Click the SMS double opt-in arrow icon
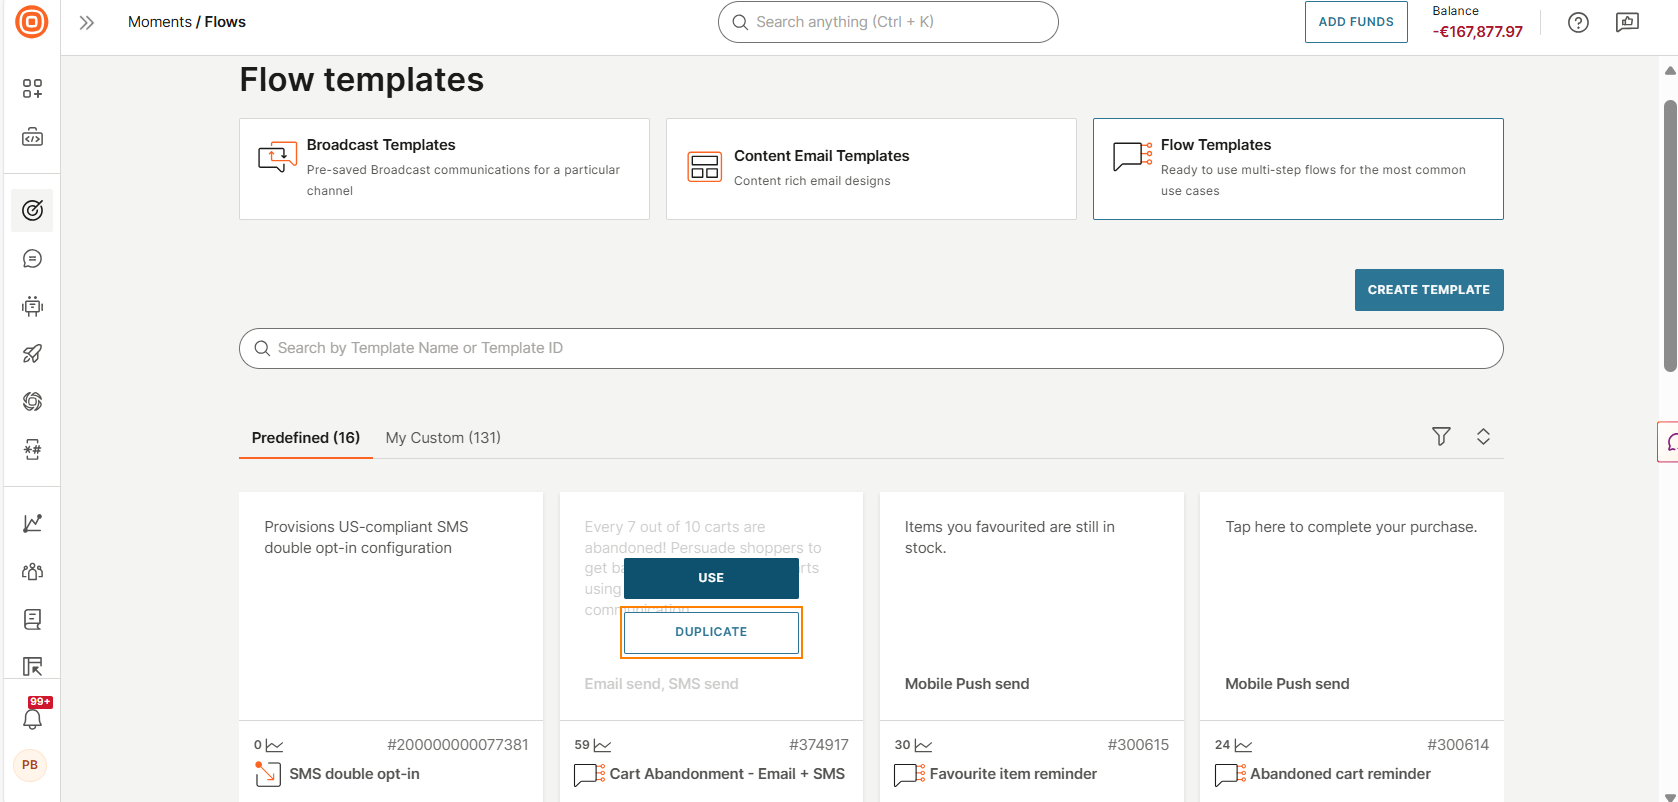Viewport: 1678px width, 802px height. 268,774
